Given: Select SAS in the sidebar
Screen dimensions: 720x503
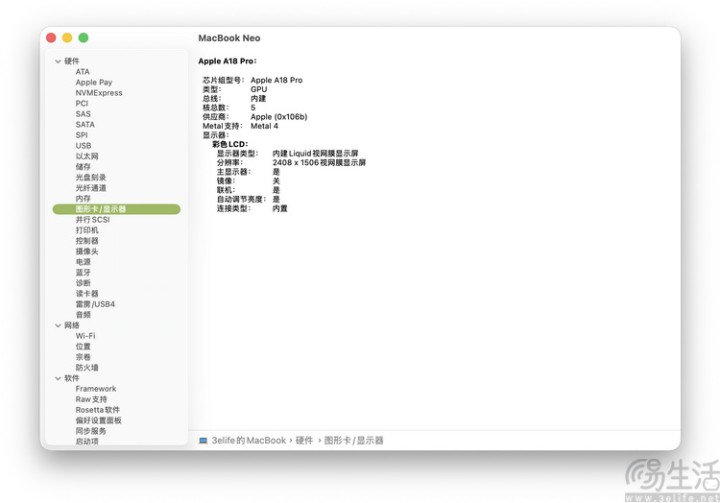Looking at the screenshot, I should (x=83, y=114).
